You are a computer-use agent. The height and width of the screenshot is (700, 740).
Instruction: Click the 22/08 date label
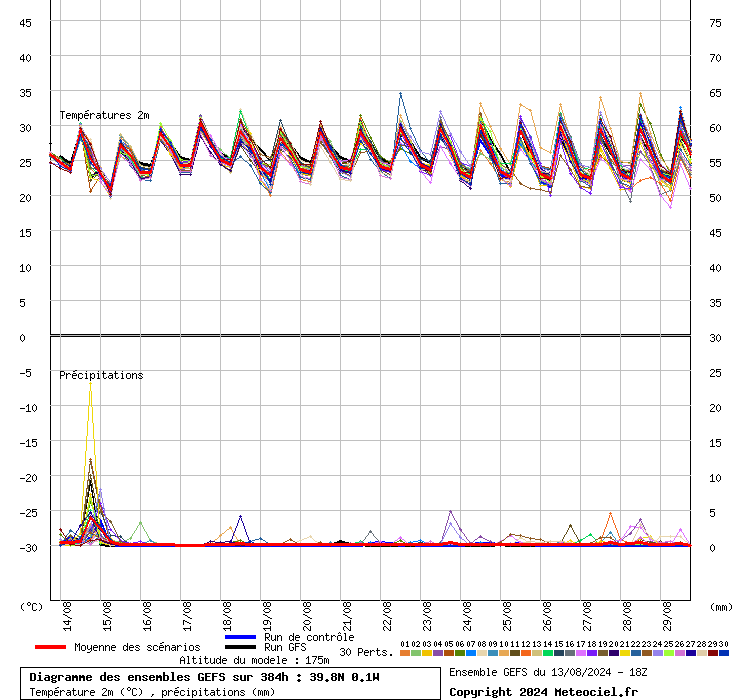click(x=387, y=616)
